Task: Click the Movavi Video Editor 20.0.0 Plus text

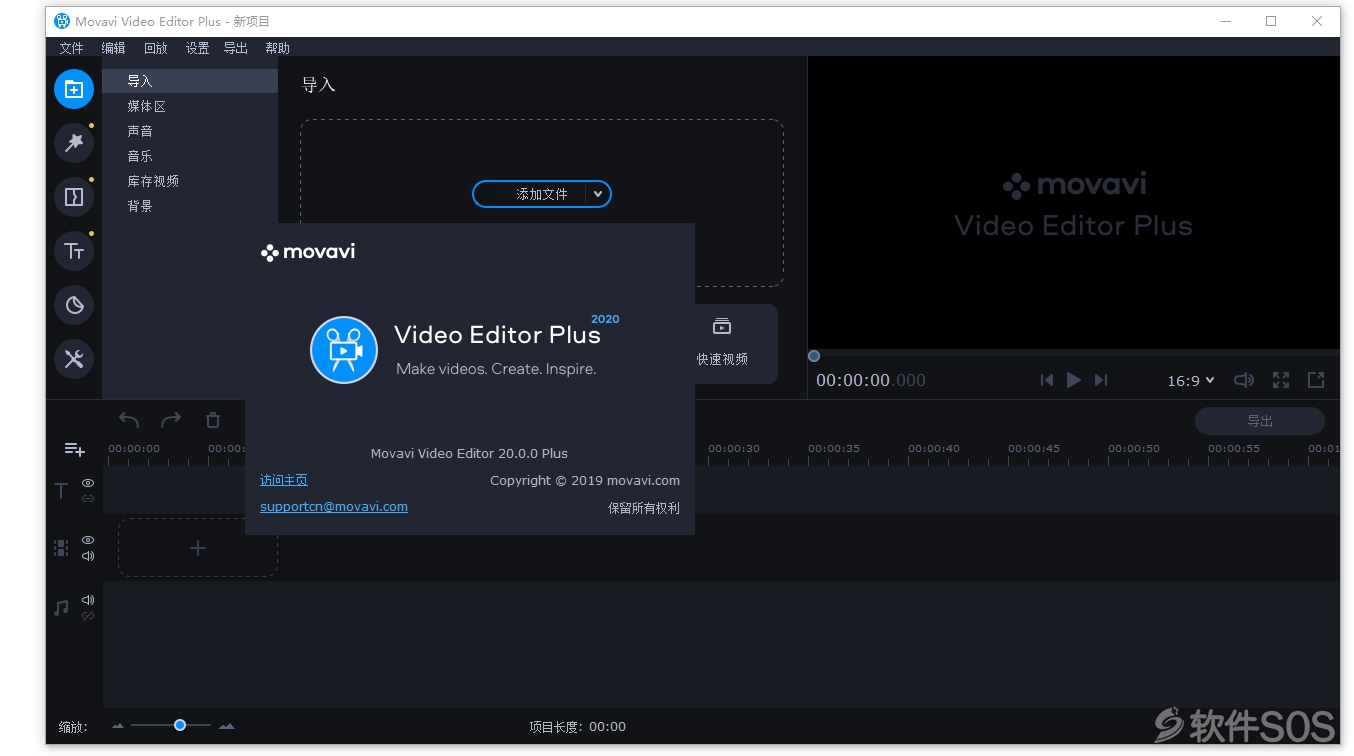Action: [x=469, y=453]
